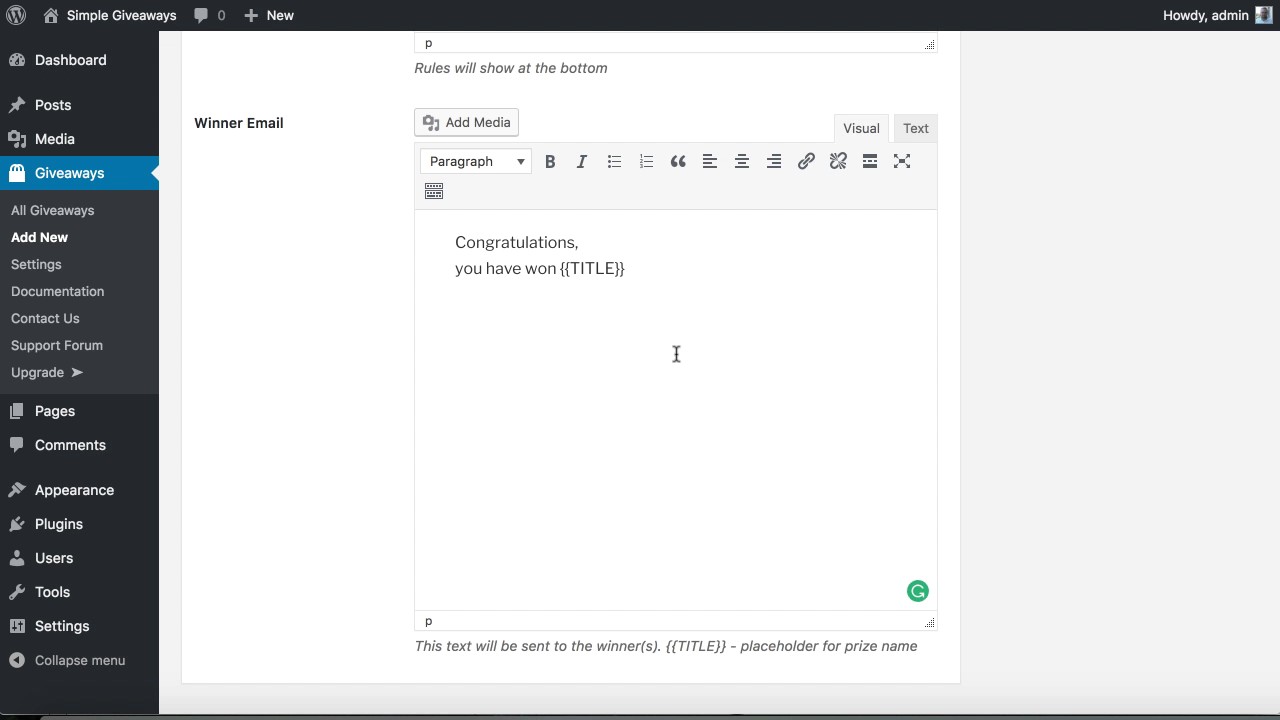Open the Documentation link
The image size is (1280, 720).
(x=57, y=291)
